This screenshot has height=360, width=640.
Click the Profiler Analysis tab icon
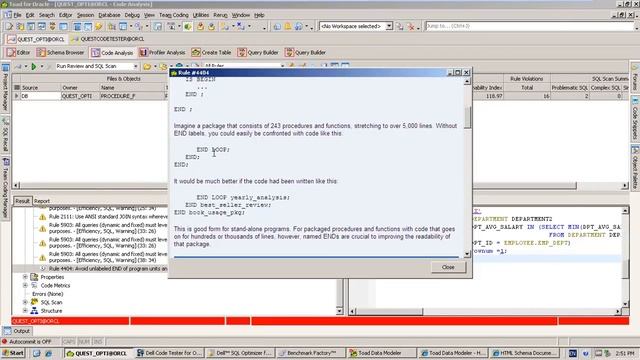click(143, 53)
